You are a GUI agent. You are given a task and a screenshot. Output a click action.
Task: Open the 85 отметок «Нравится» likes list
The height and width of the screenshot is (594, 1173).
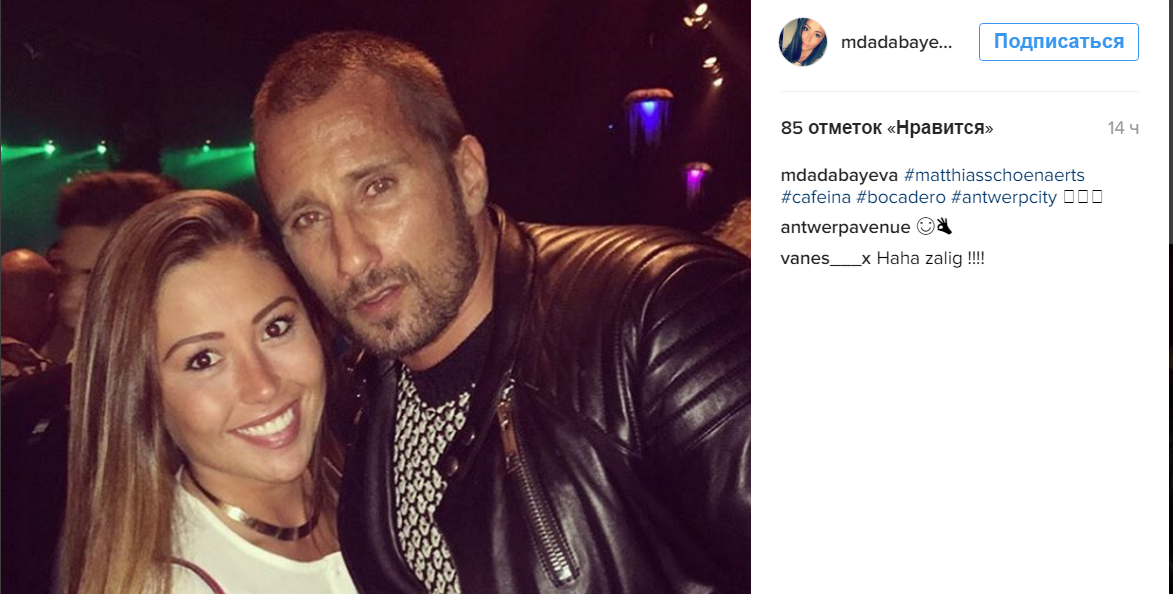[x=886, y=128]
